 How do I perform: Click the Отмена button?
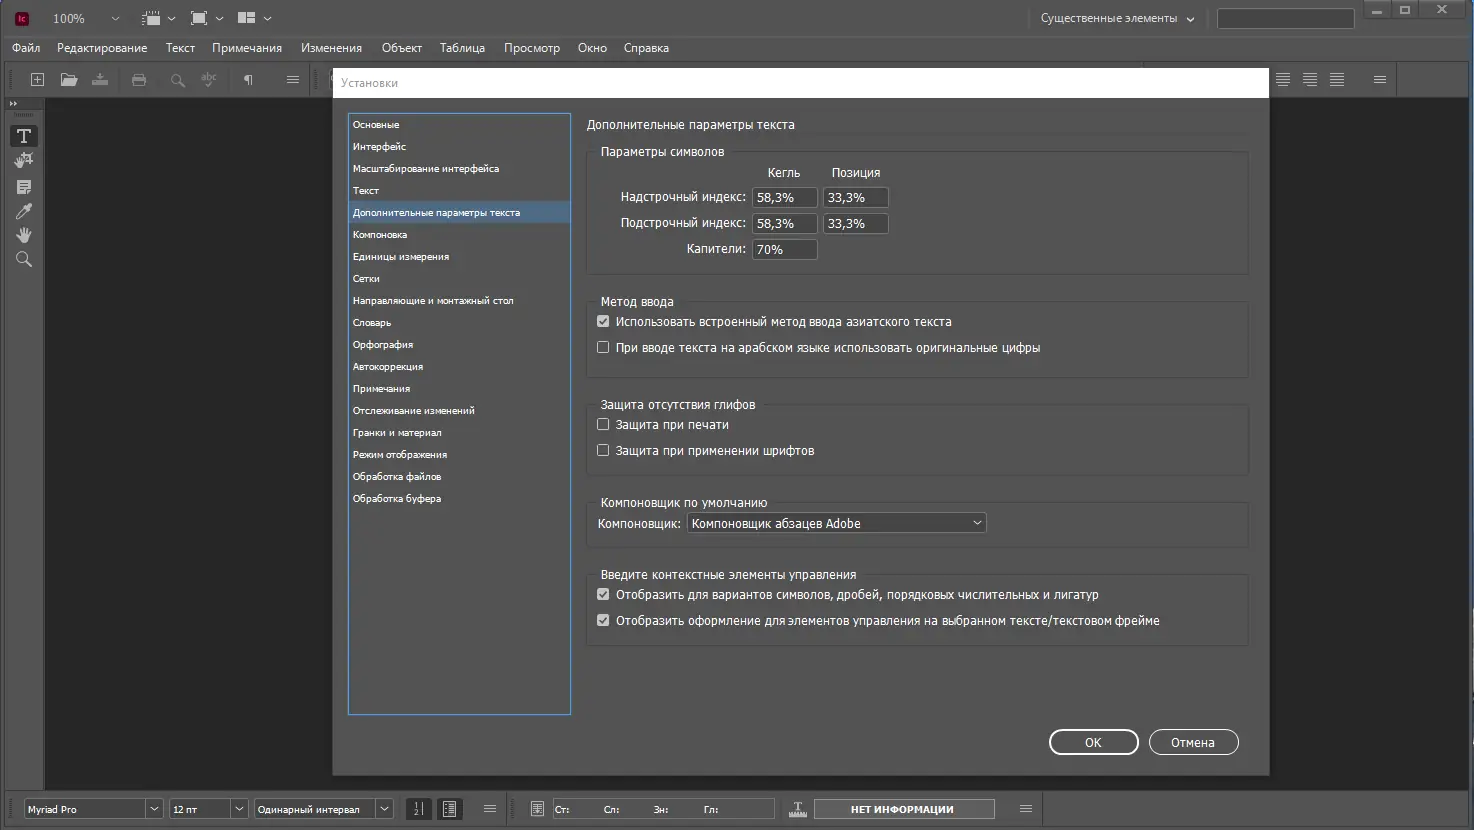(1192, 742)
